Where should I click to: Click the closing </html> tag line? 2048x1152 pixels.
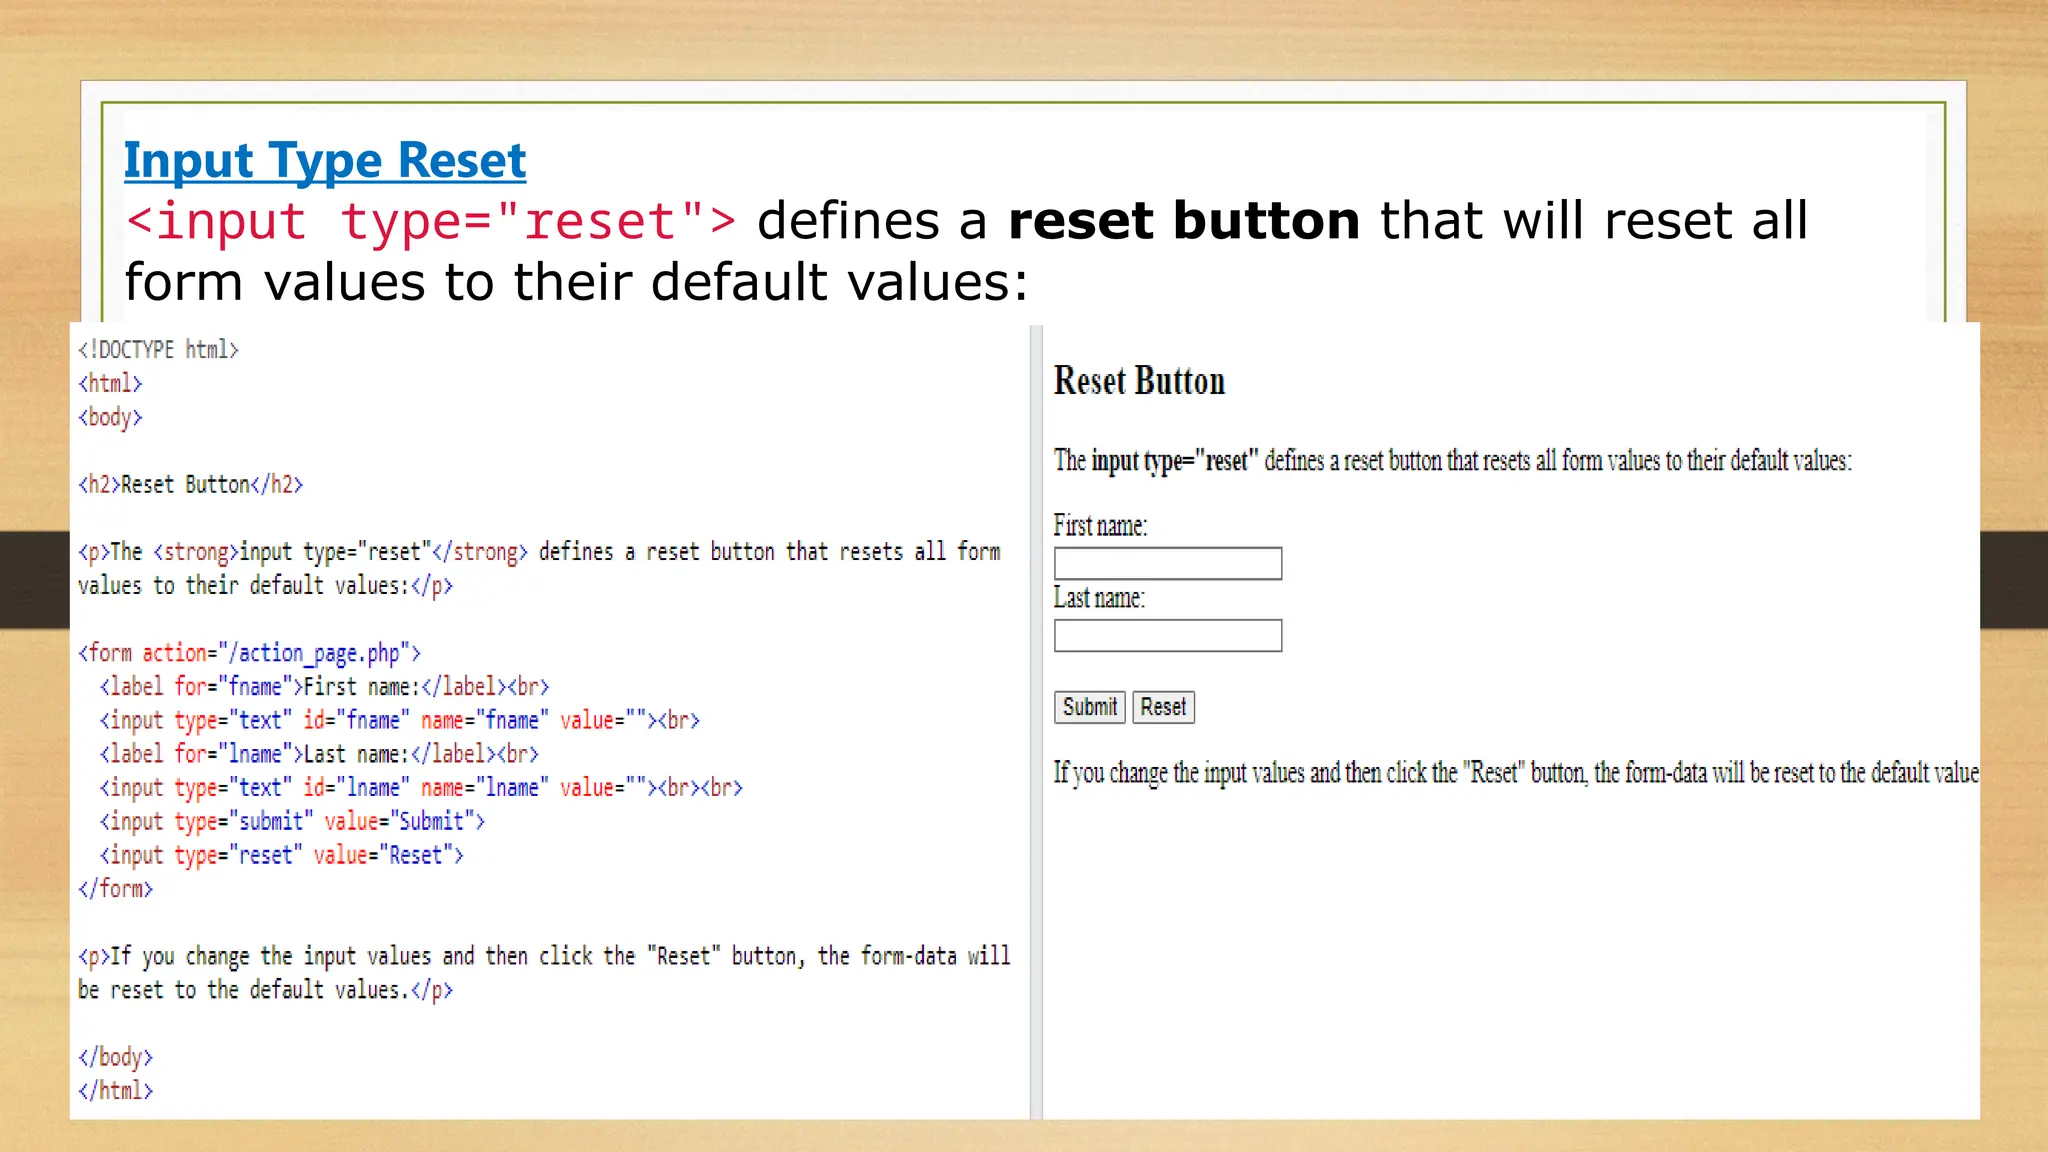pyautogui.click(x=115, y=1091)
